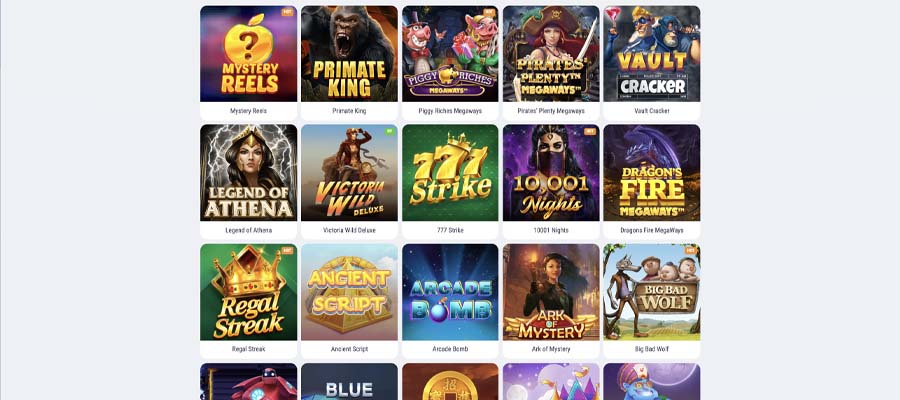Image resolution: width=900 pixels, height=400 pixels.
Task: Open the Ark of Mystery slot image
Action: (x=551, y=292)
